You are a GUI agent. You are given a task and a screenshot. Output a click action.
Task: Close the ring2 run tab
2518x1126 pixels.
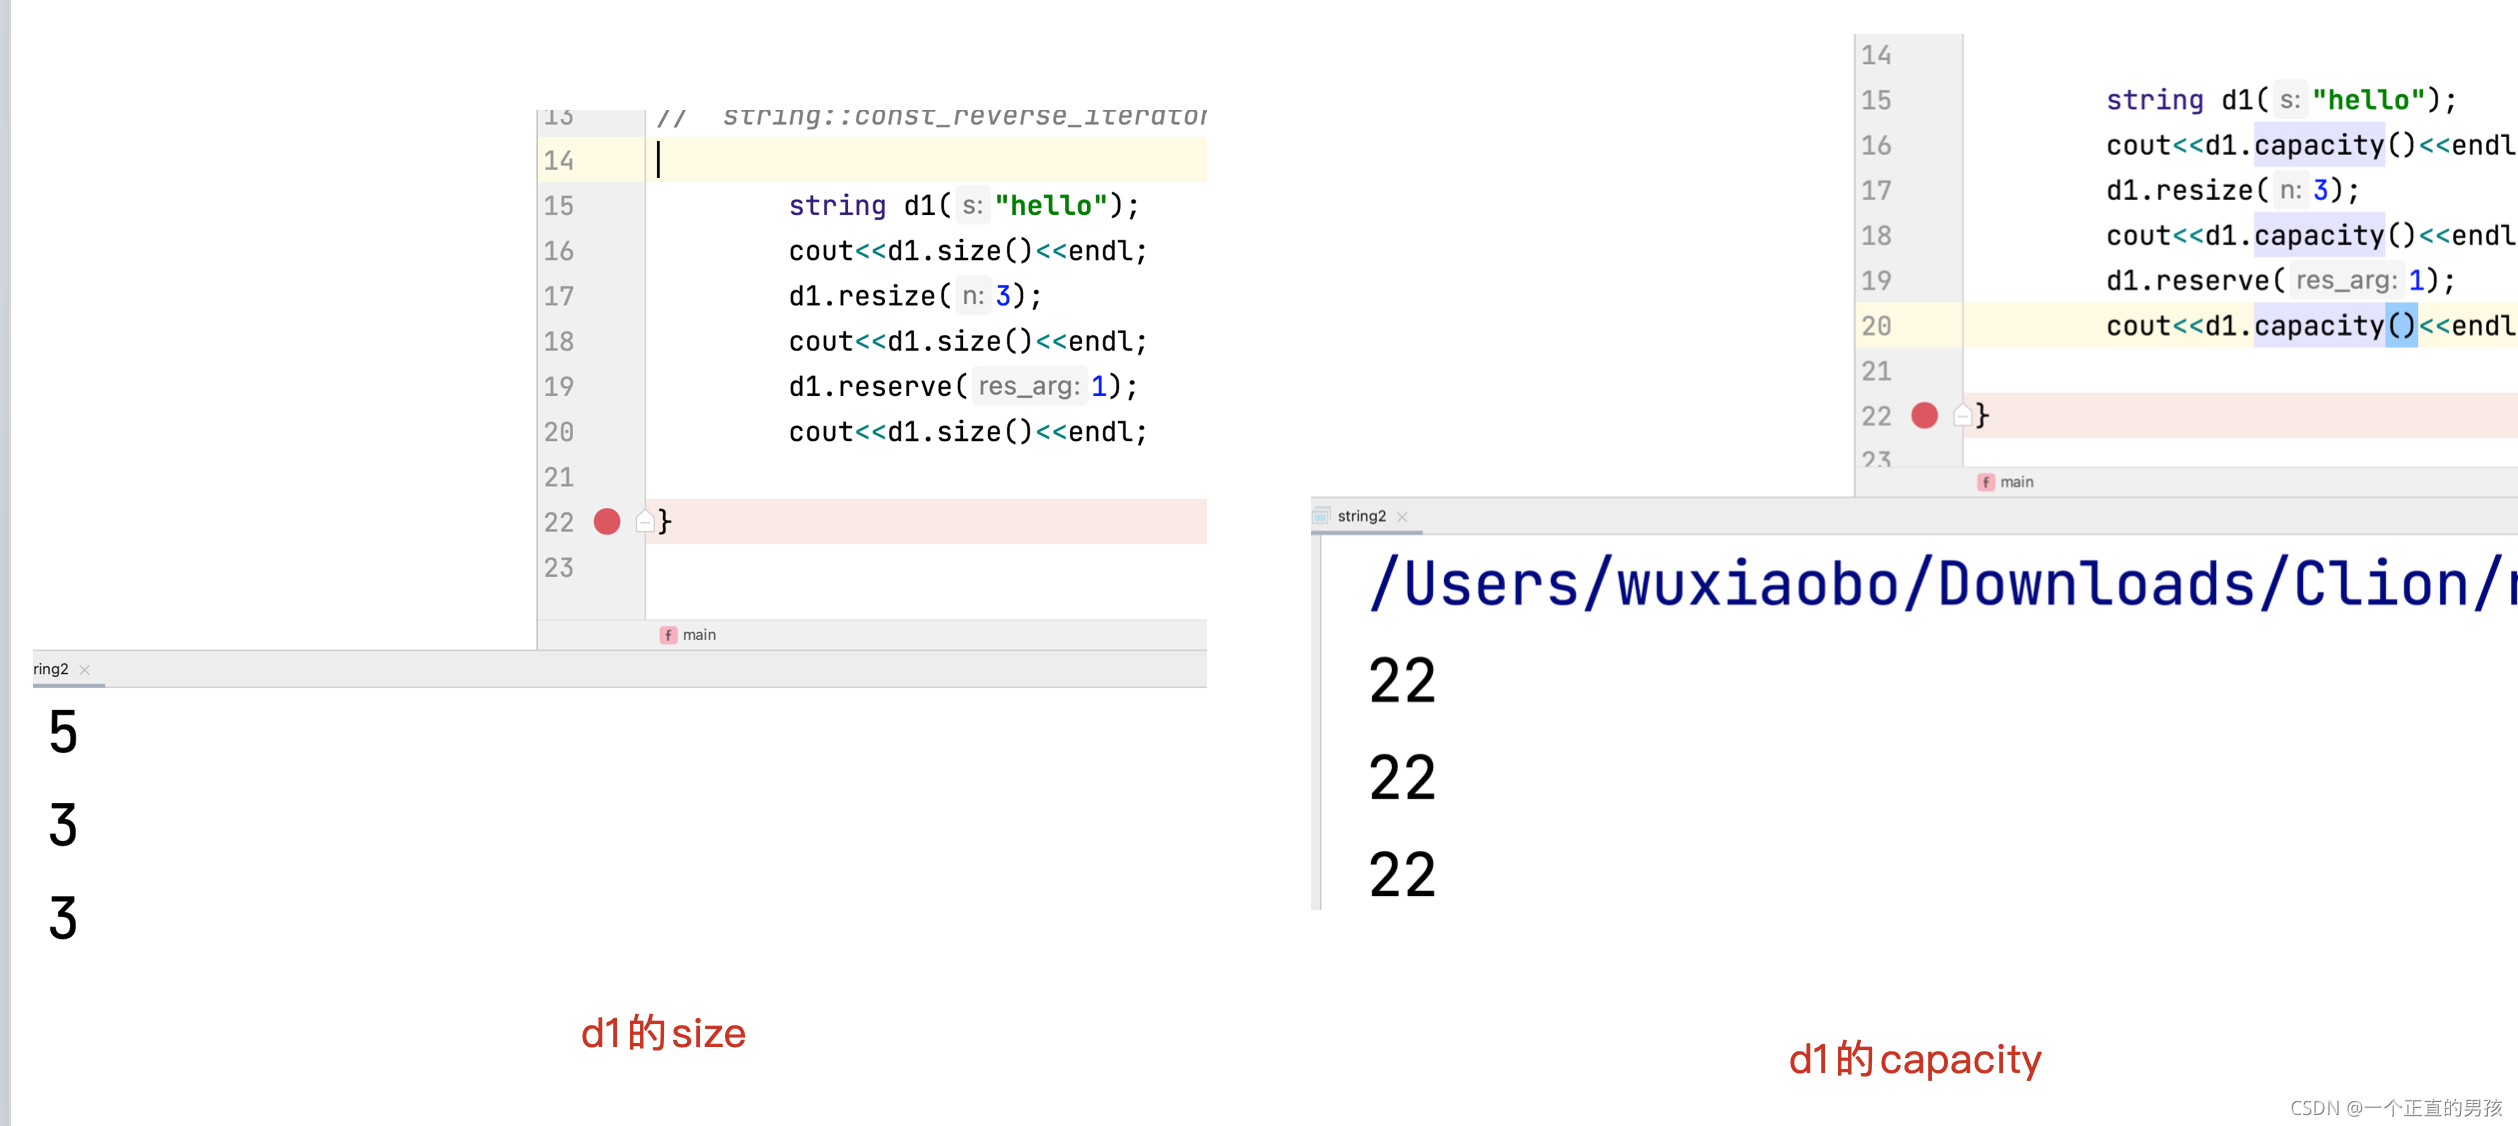(x=85, y=670)
